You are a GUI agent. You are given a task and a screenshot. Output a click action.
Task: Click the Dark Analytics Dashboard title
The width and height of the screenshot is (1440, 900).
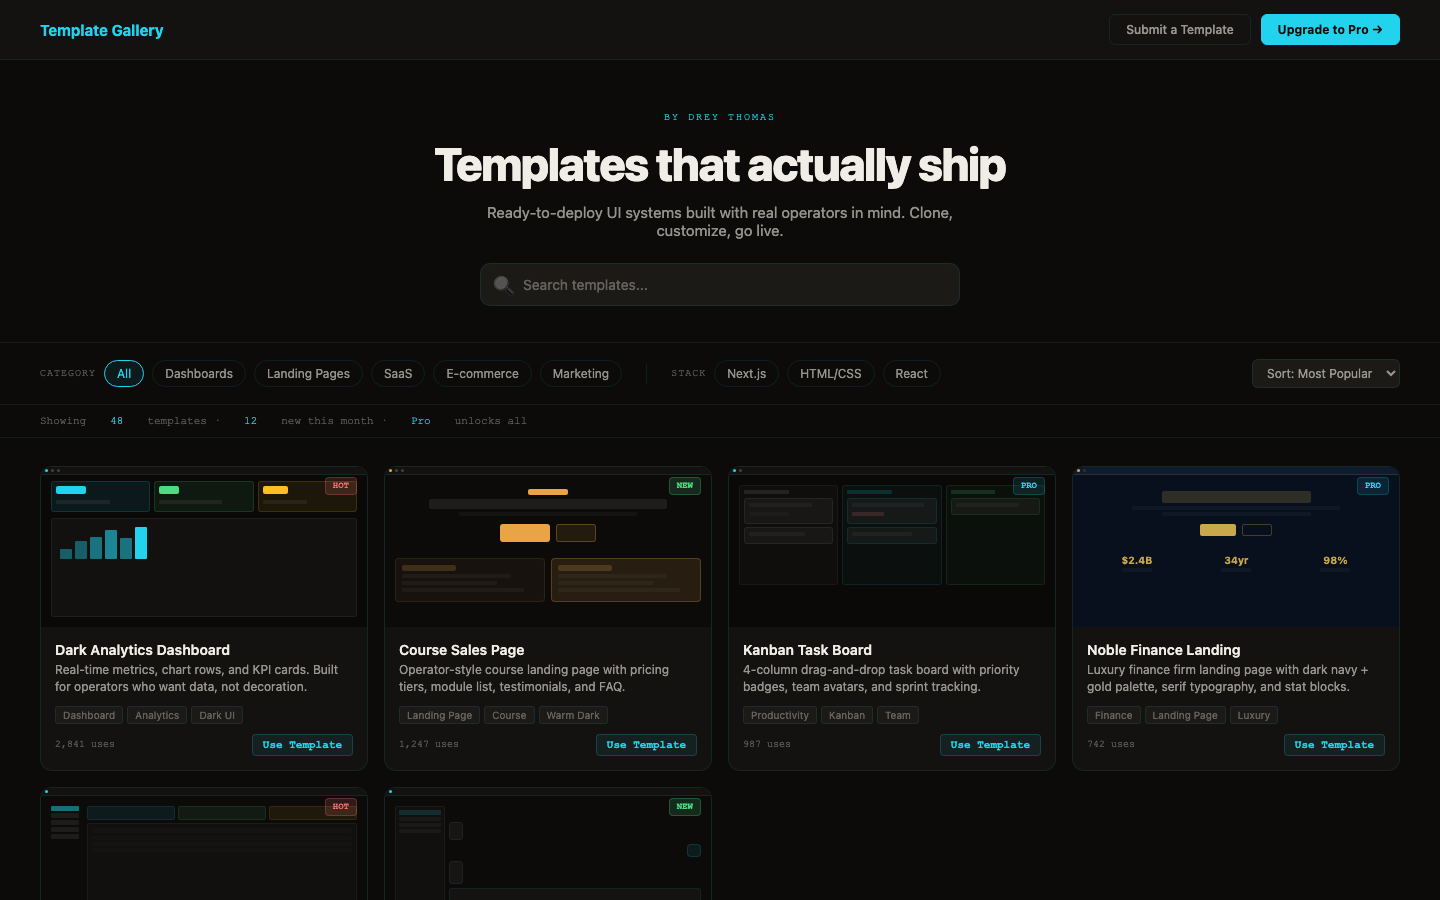pos(142,650)
